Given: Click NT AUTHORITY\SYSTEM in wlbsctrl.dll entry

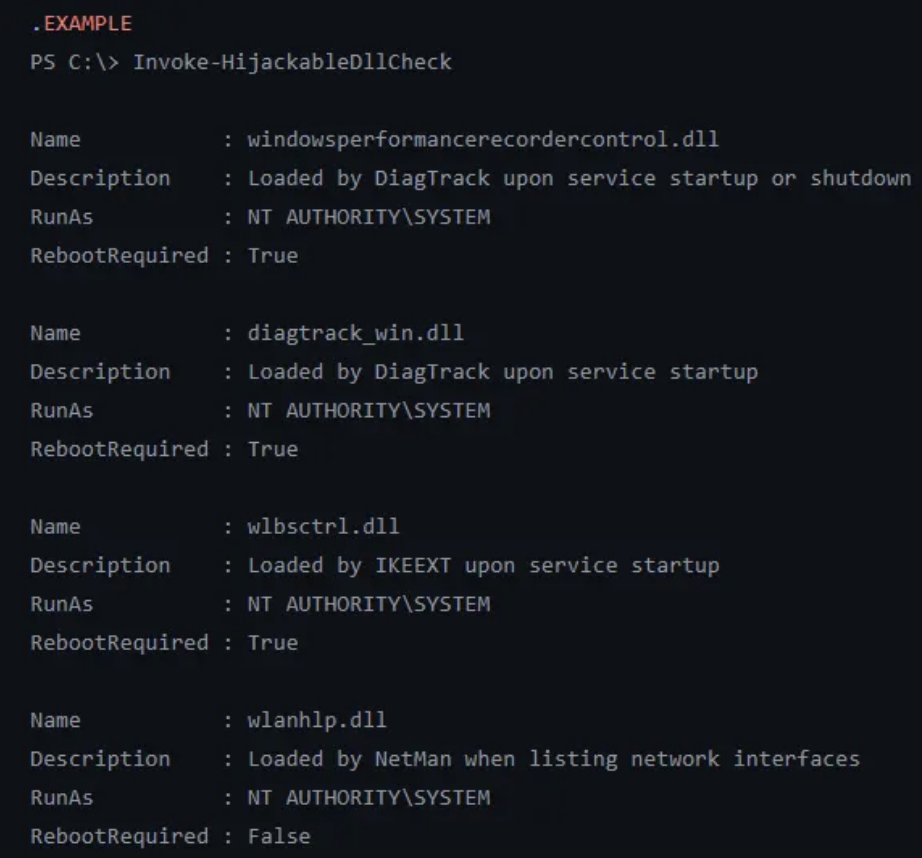Looking at the screenshot, I should (369, 604).
